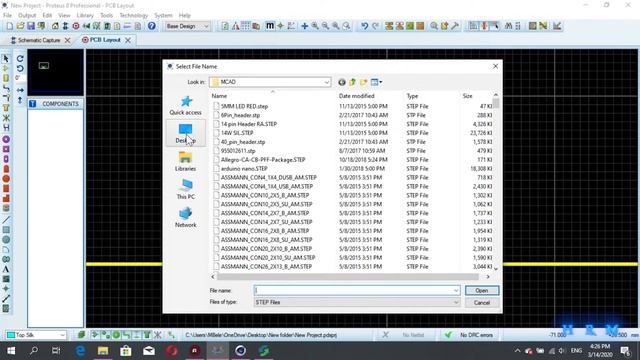The height and width of the screenshot is (360, 640).
Task: Open the Output menu
Action: click(x=27, y=15)
